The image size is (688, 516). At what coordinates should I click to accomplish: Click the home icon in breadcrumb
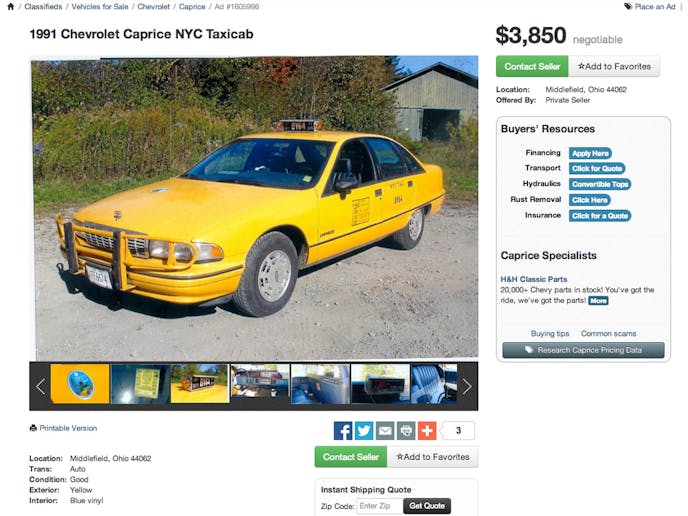pos(11,7)
